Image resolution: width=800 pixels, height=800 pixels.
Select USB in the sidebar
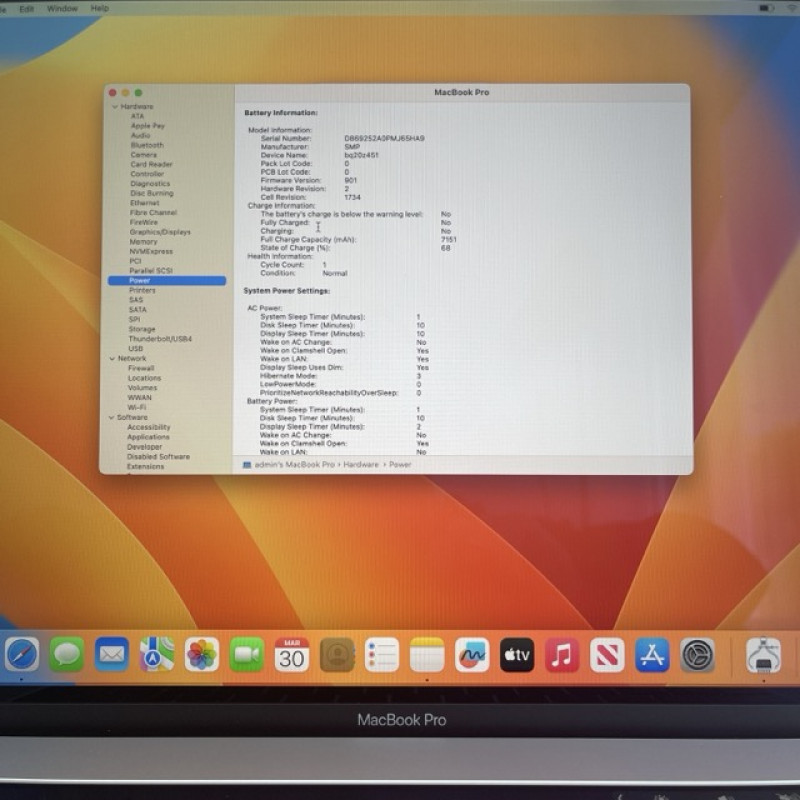click(135, 348)
